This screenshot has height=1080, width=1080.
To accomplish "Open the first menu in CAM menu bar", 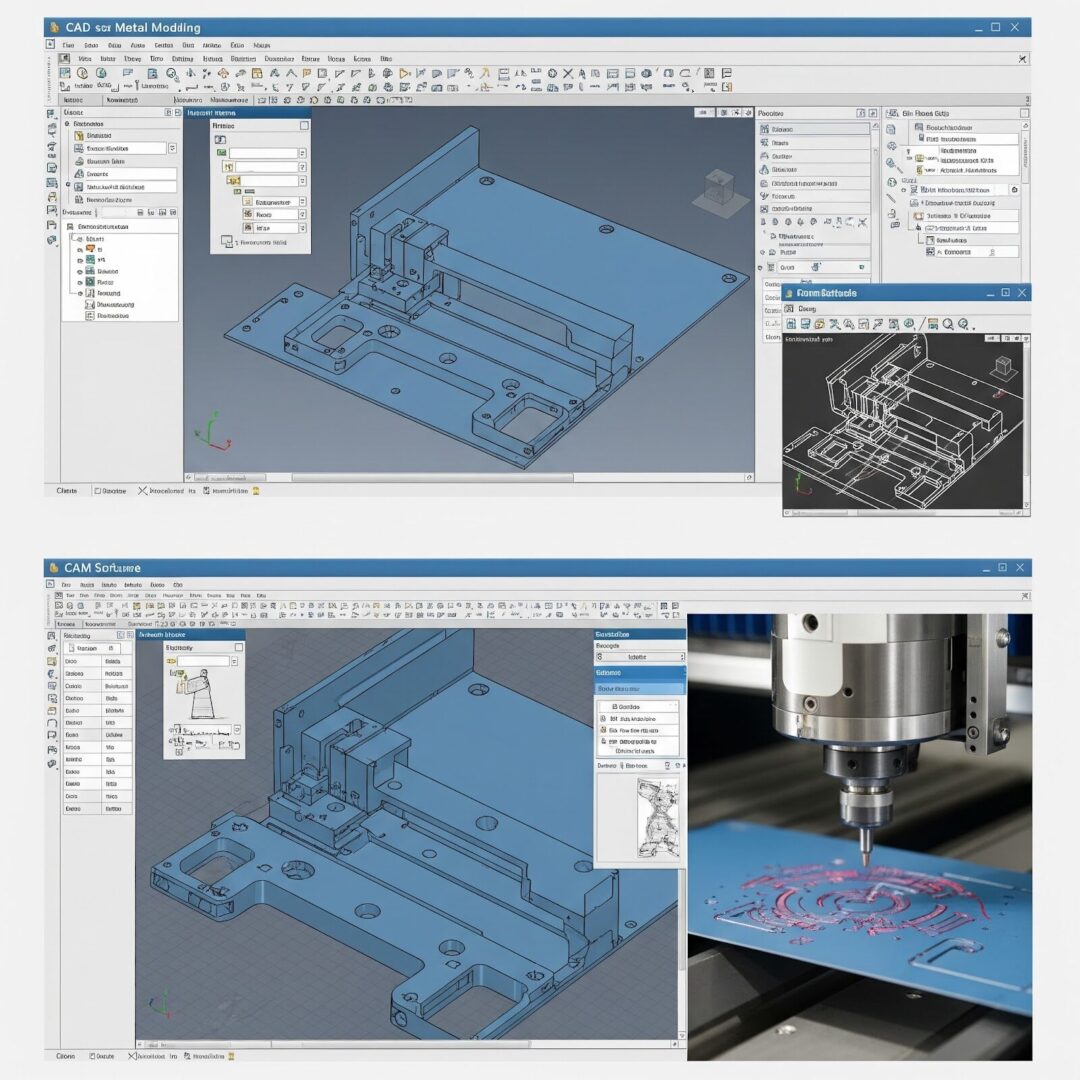I will (x=65, y=583).
